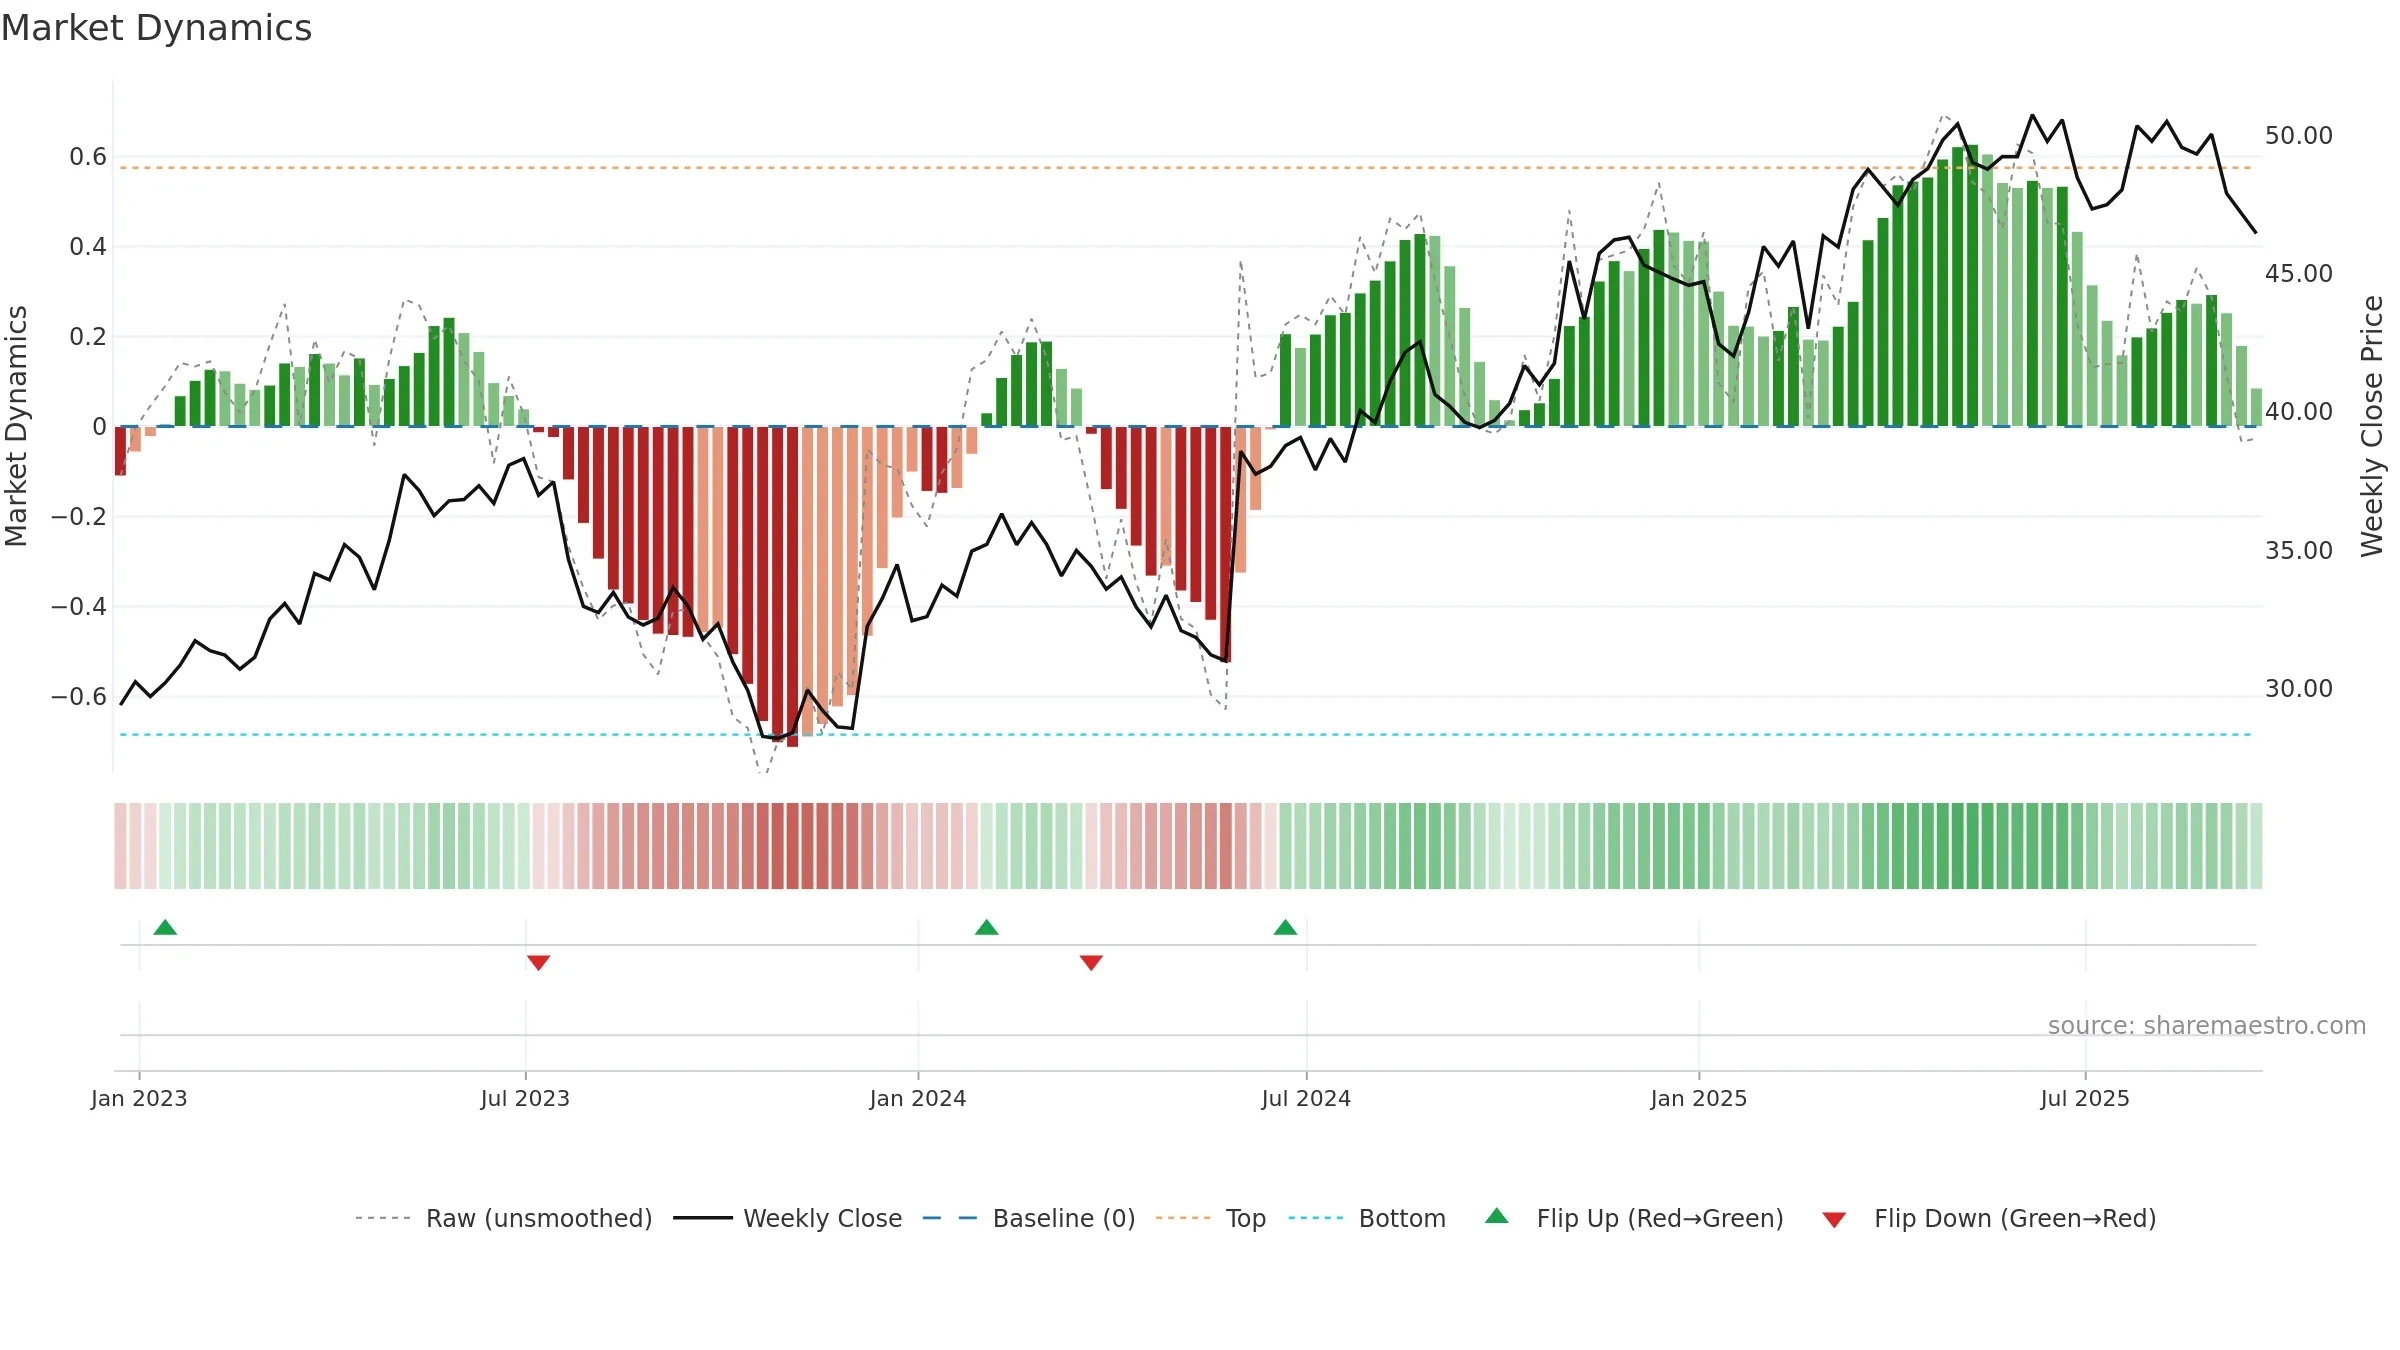Click the 0.4 left axis label
Viewport: 2400px width, 1350px height.
[x=88, y=247]
